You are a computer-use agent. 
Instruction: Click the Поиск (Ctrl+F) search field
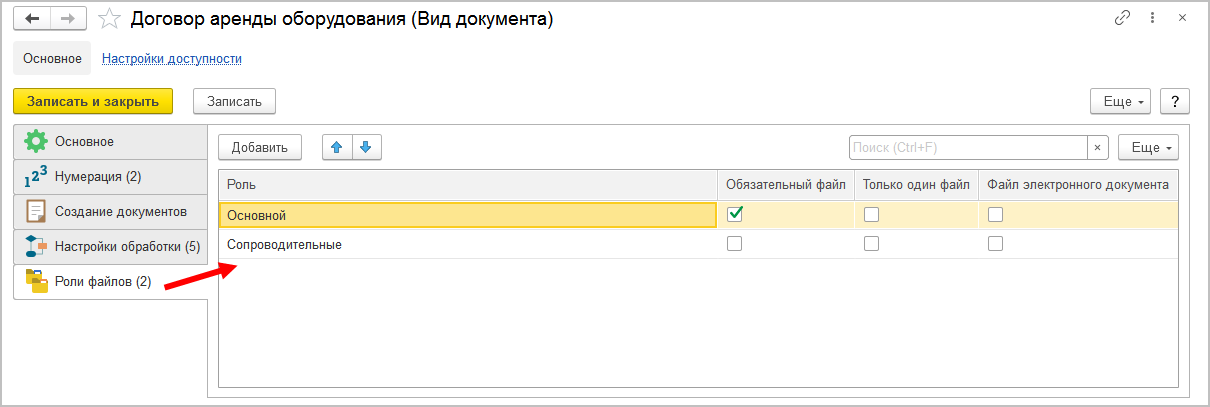point(967,147)
